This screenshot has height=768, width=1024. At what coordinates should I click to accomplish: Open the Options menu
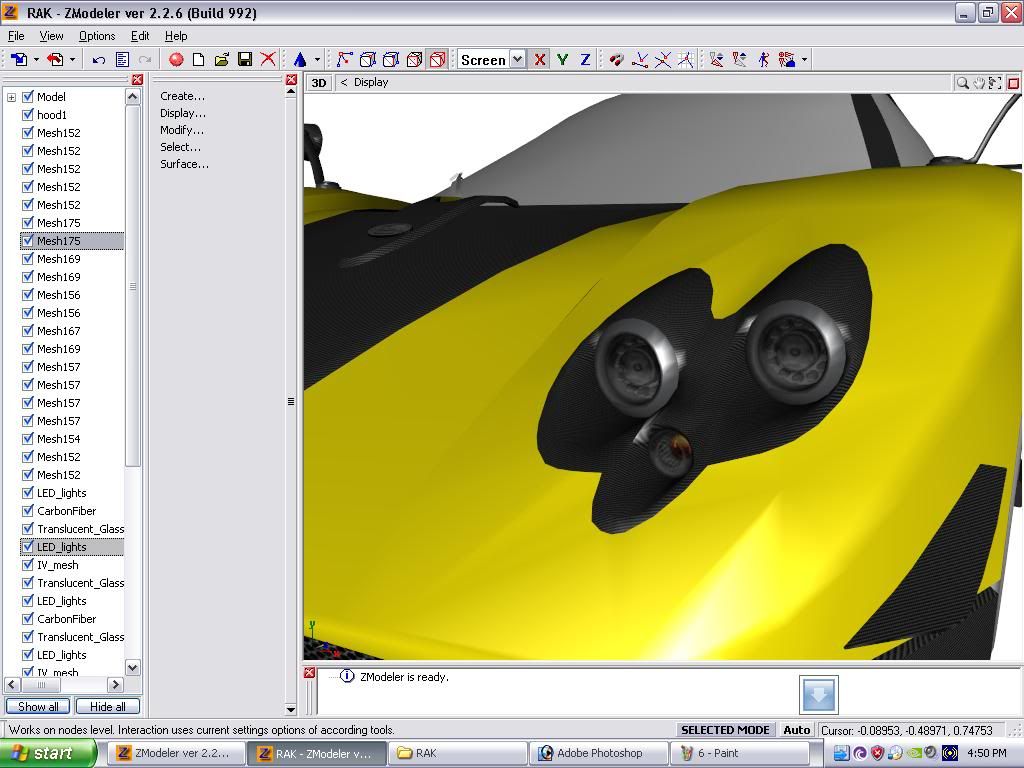(x=97, y=36)
